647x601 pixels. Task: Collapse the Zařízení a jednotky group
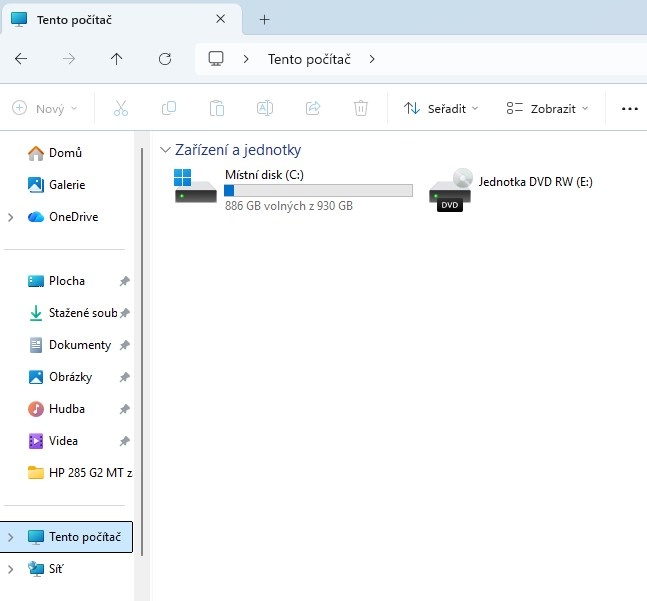pyautogui.click(x=165, y=150)
